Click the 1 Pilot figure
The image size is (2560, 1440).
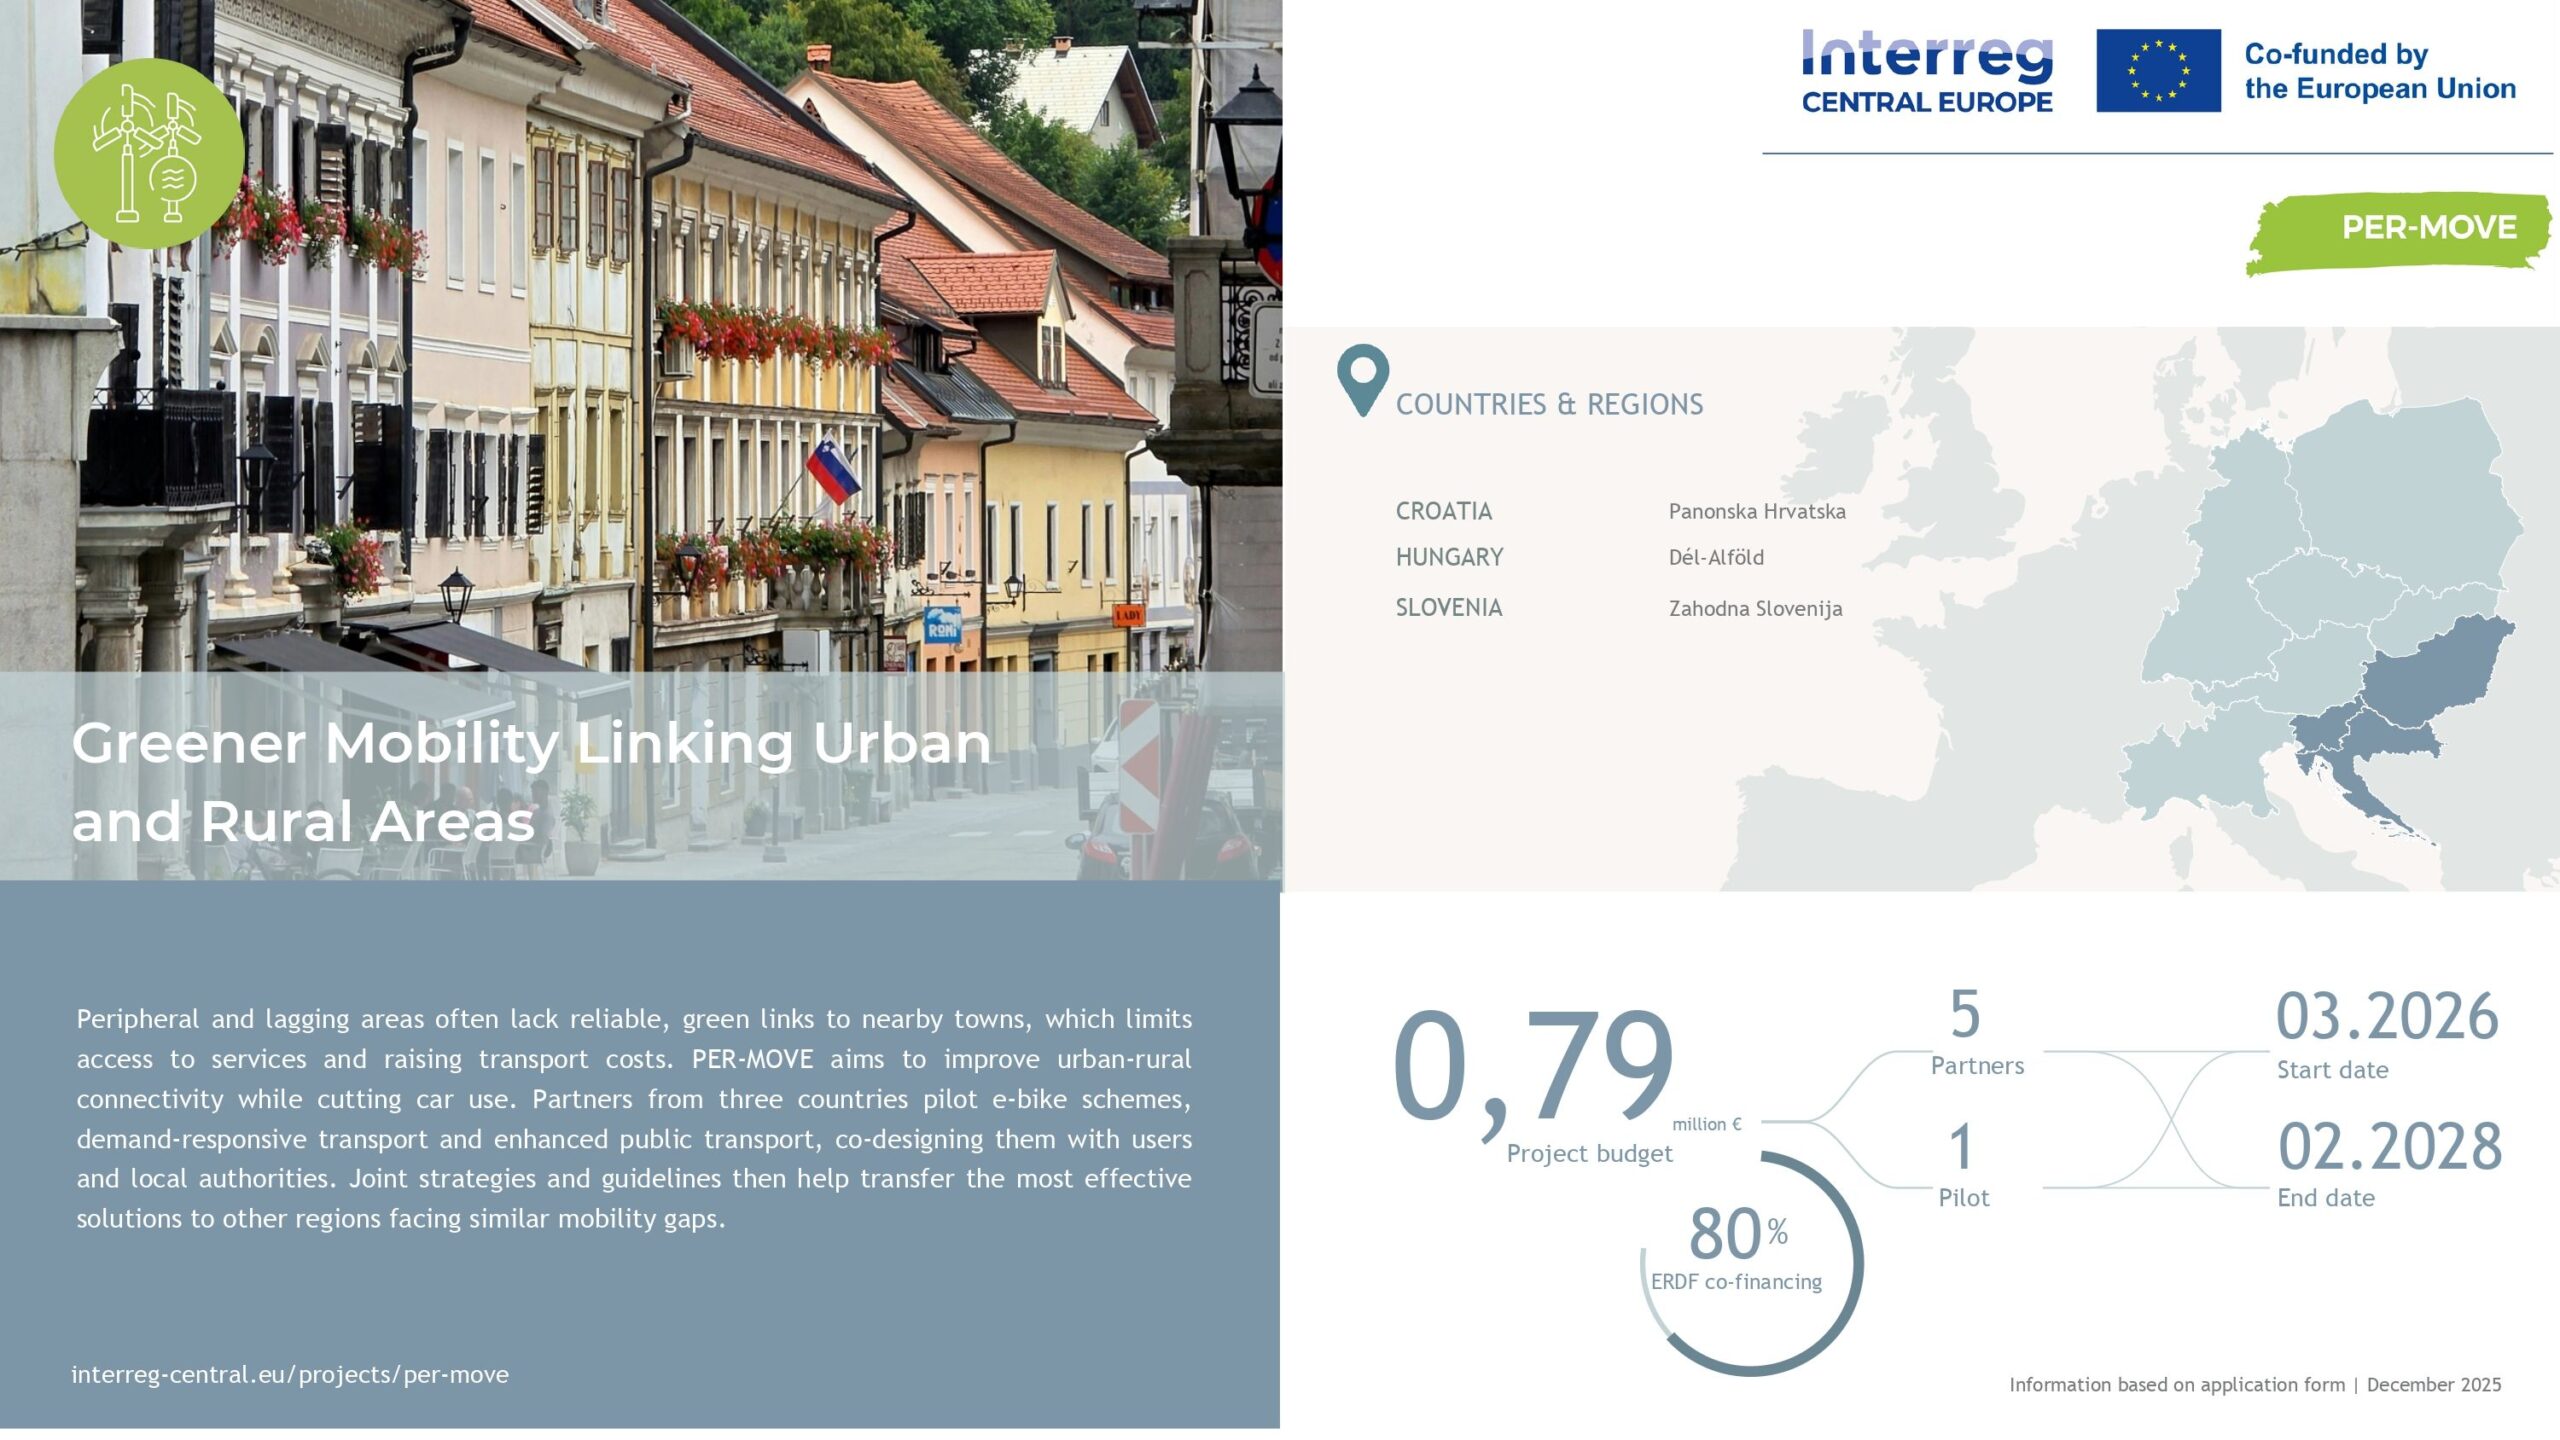[x=1961, y=1147]
